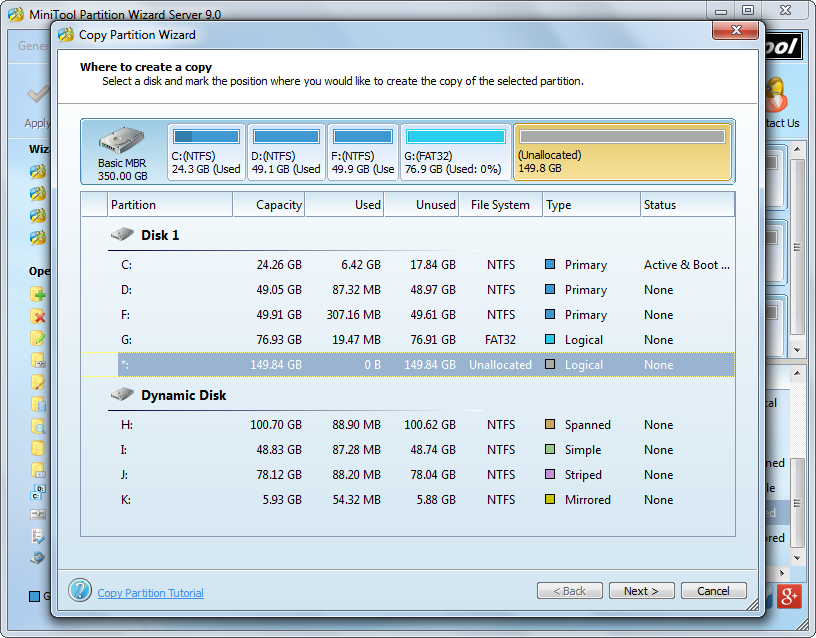Click the yellow Mirrored color swatch
The height and width of the screenshot is (638, 816).
[550, 499]
